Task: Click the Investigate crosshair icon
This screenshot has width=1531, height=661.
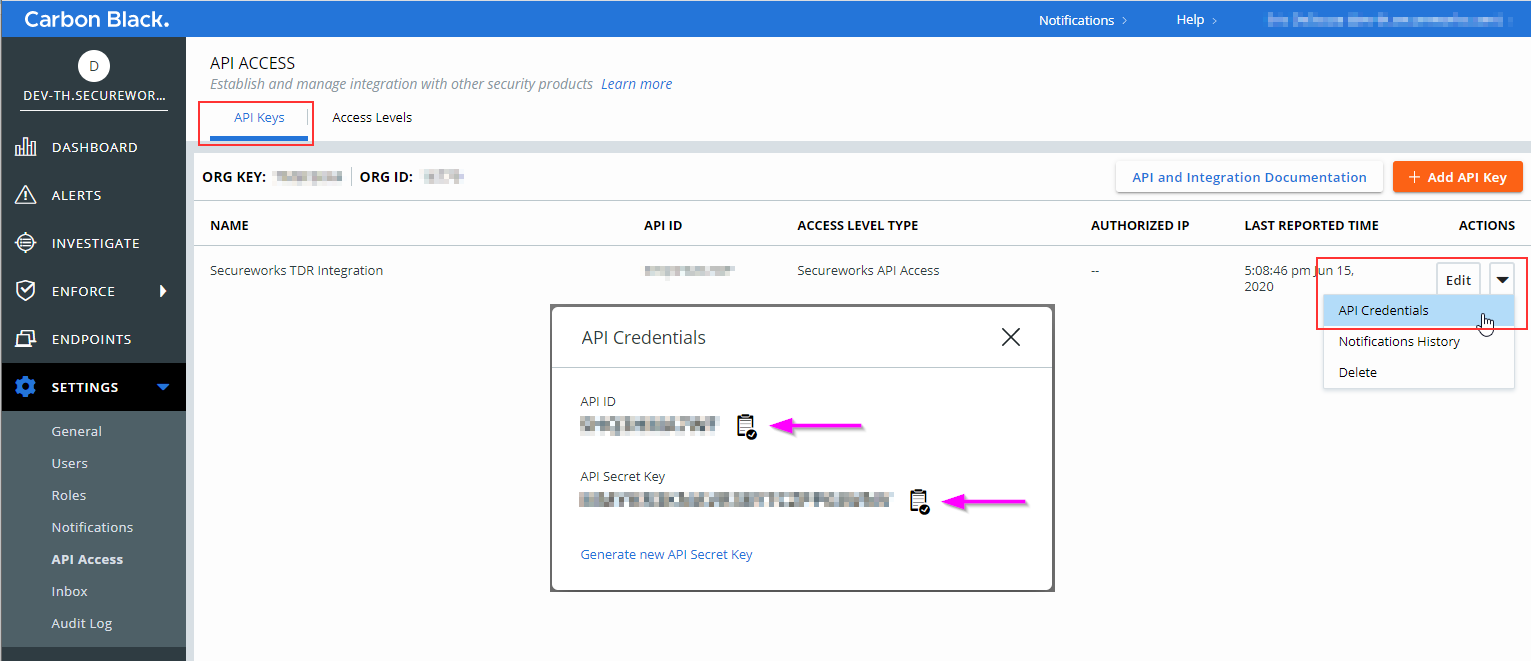Action: tap(26, 243)
